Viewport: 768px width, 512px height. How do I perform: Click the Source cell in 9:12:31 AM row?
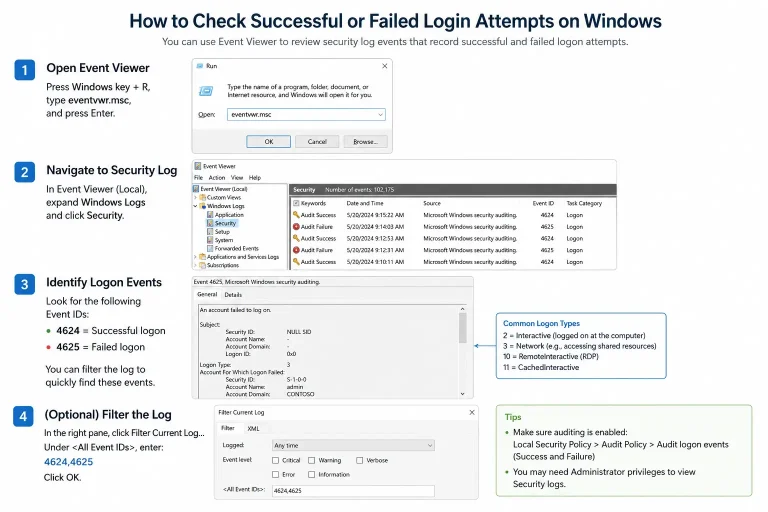[x=470, y=250]
